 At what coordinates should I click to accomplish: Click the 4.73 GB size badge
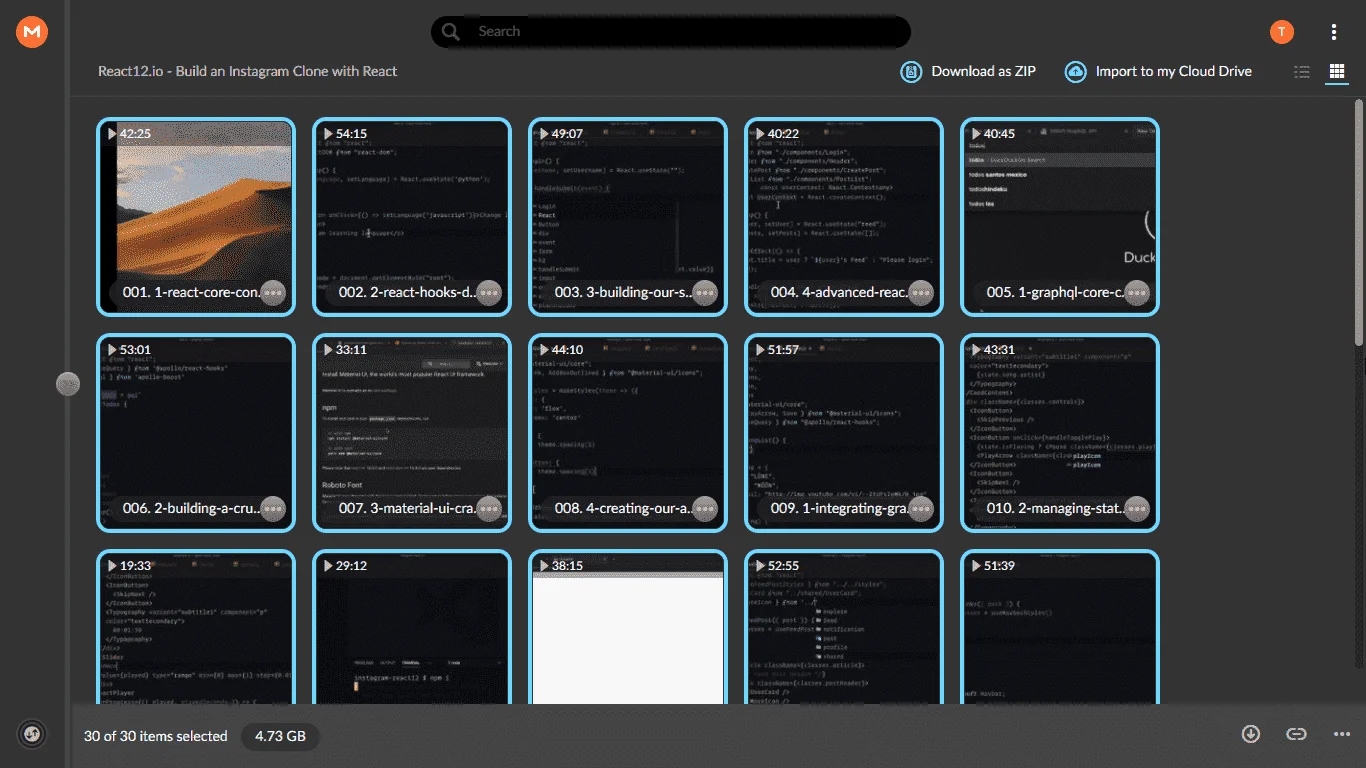280,736
